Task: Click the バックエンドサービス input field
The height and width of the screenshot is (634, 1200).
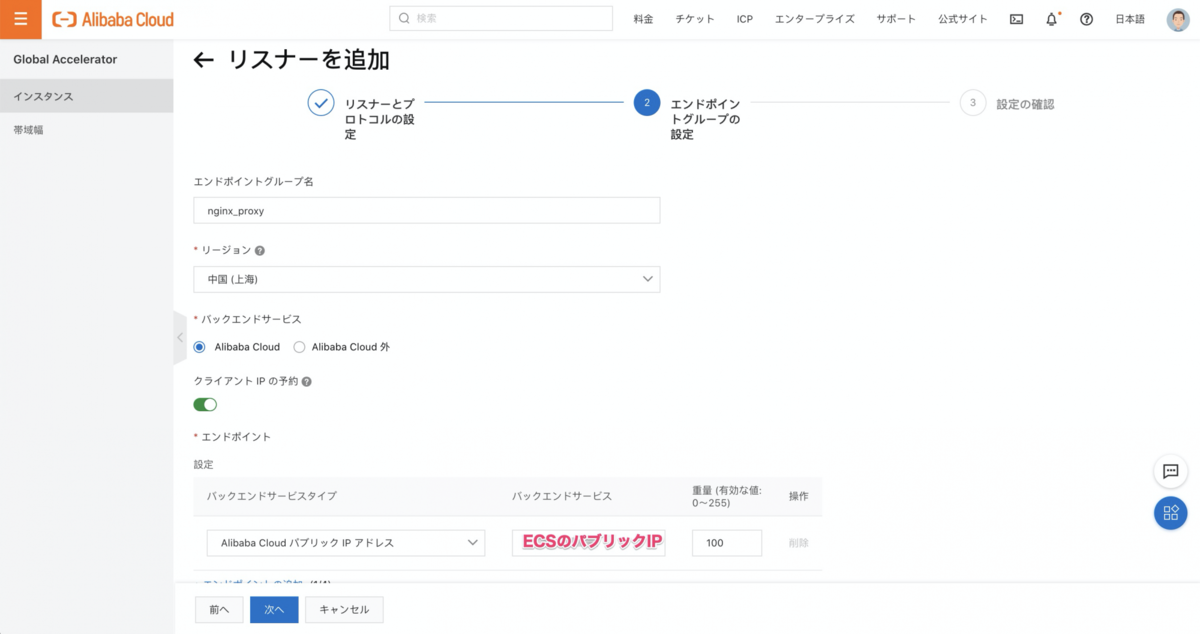Action: [x=589, y=543]
